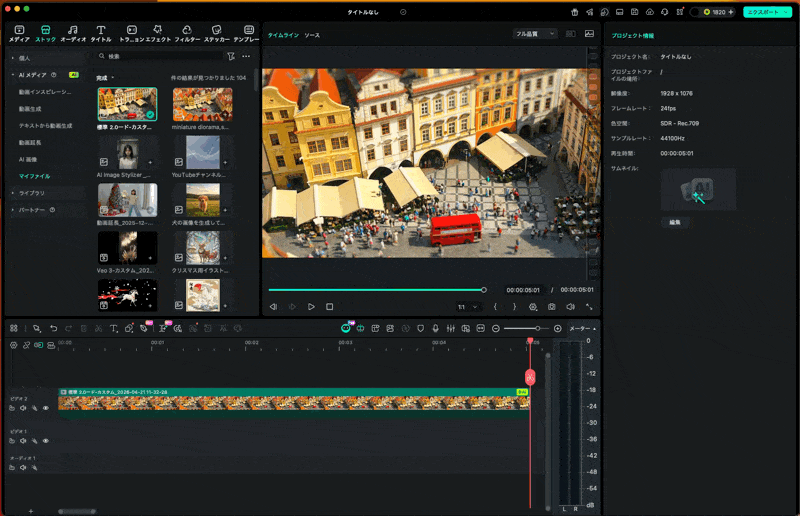Open the timeline layout grid icon
The width and height of the screenshot is (800, 516).
click(x=14, y=328)
